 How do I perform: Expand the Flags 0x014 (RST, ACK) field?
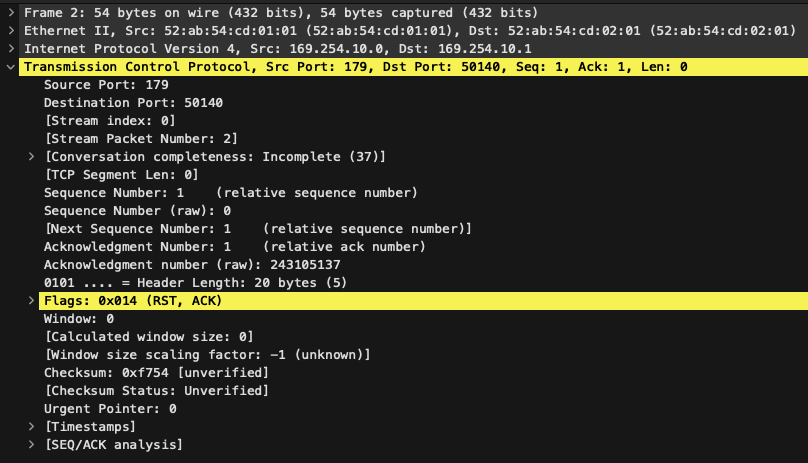(31, 301)
